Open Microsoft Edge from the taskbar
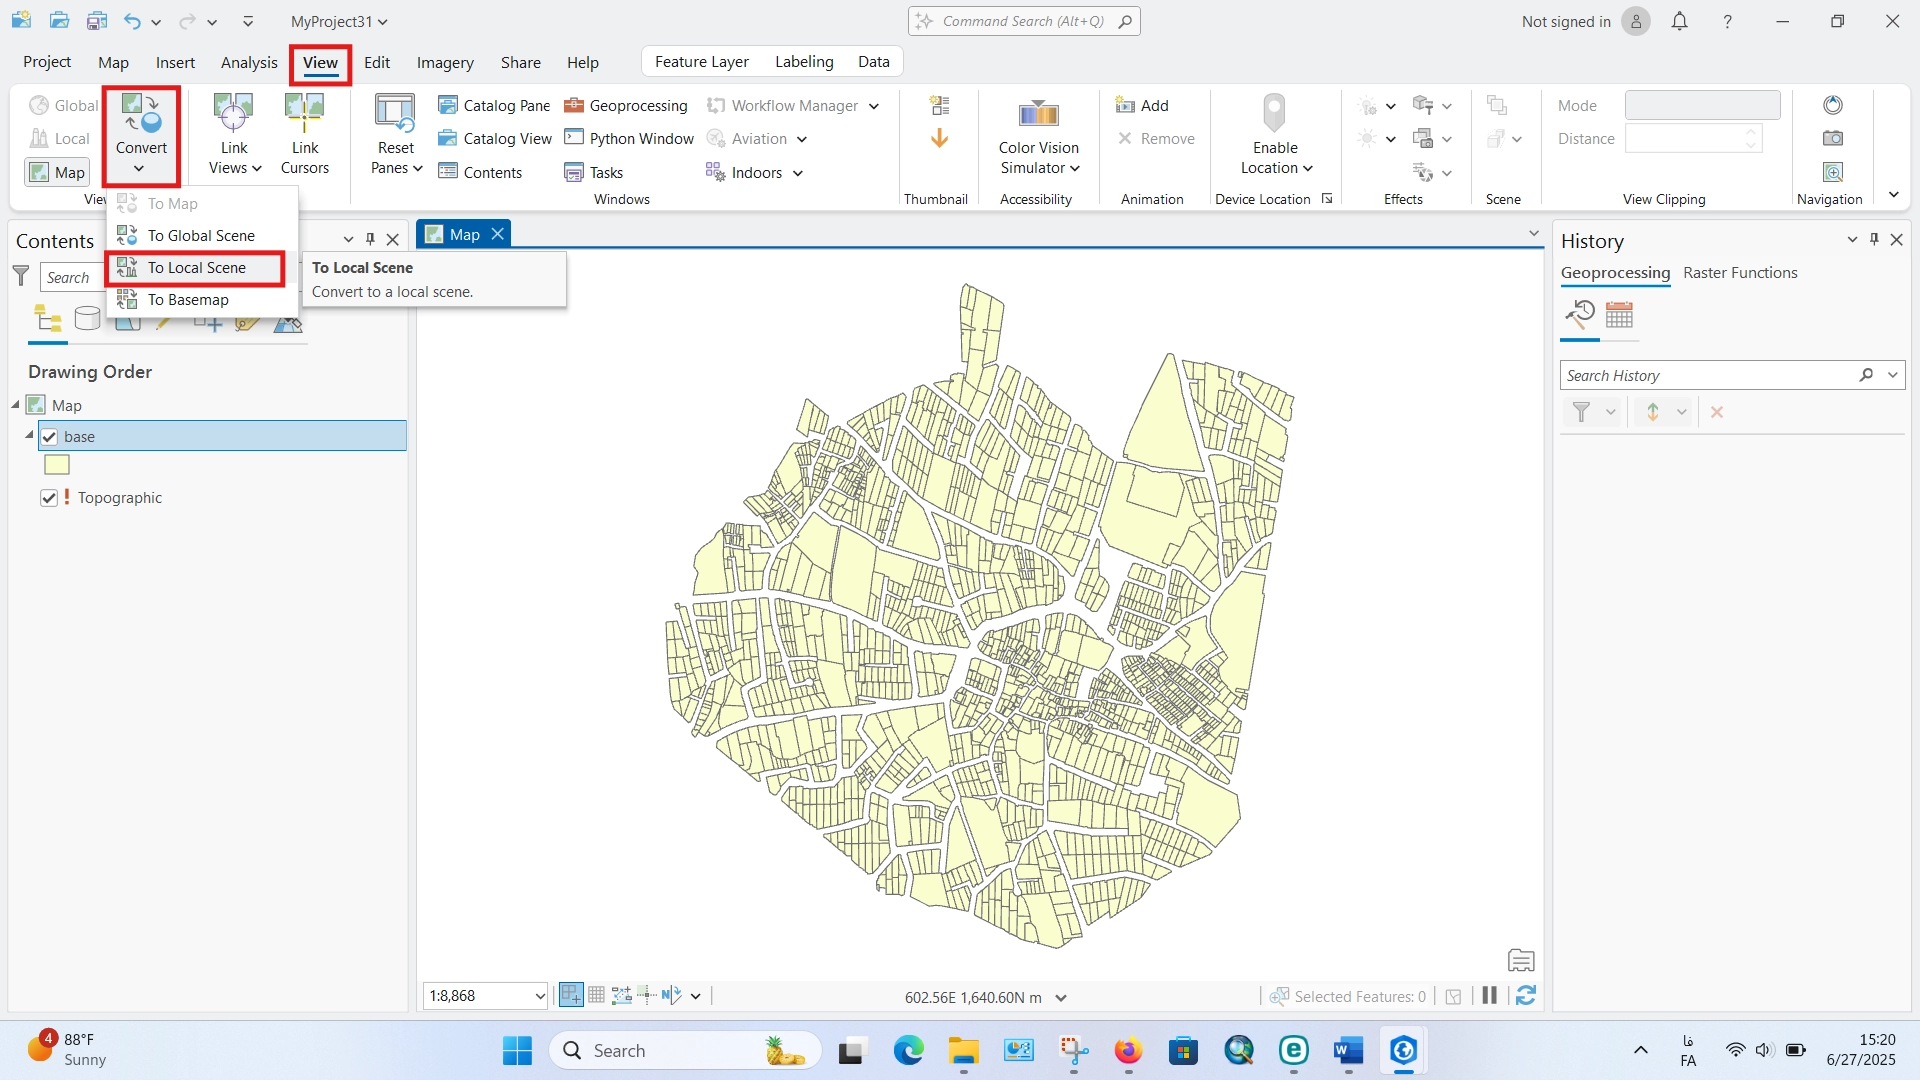Viewport: 1920px width, 1080px height. coord(908,1050)
